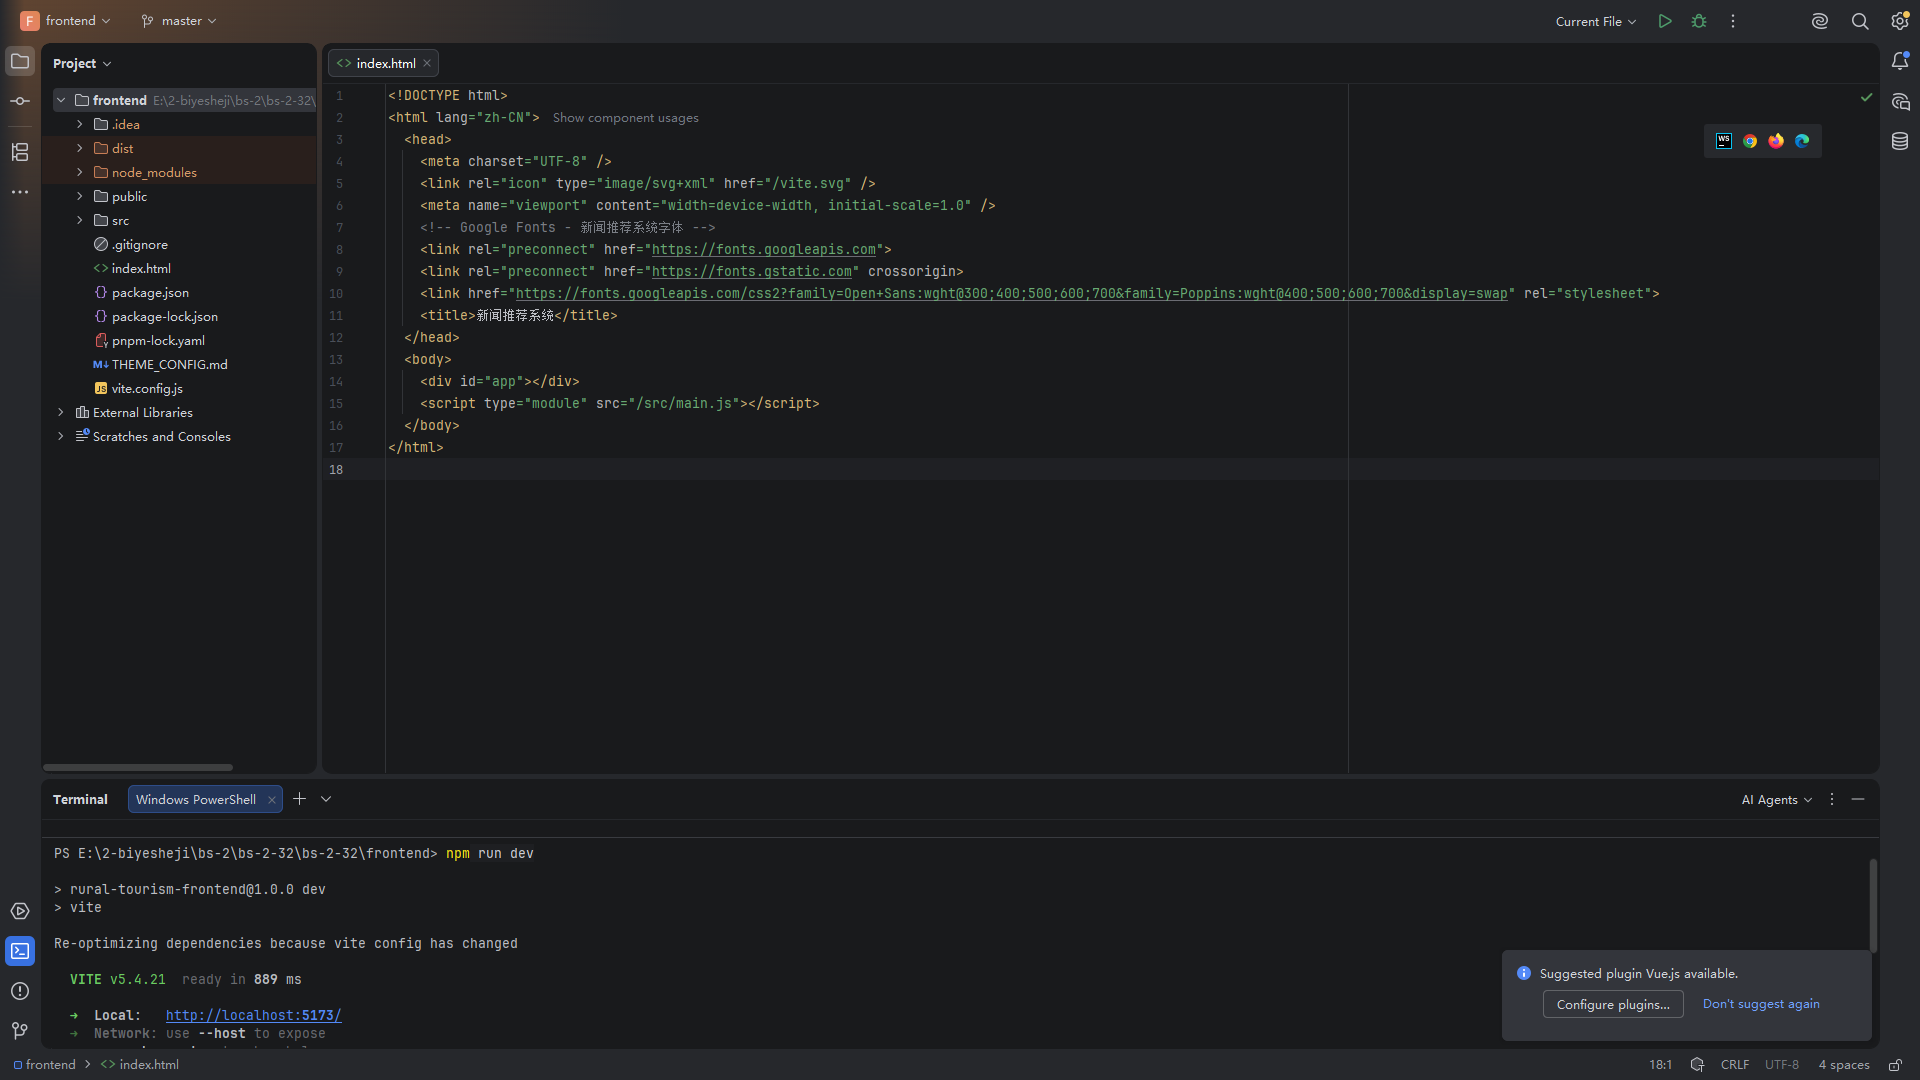
Task: Open page in built-in WebStorm preview
Action: (x=1724, y=141)
